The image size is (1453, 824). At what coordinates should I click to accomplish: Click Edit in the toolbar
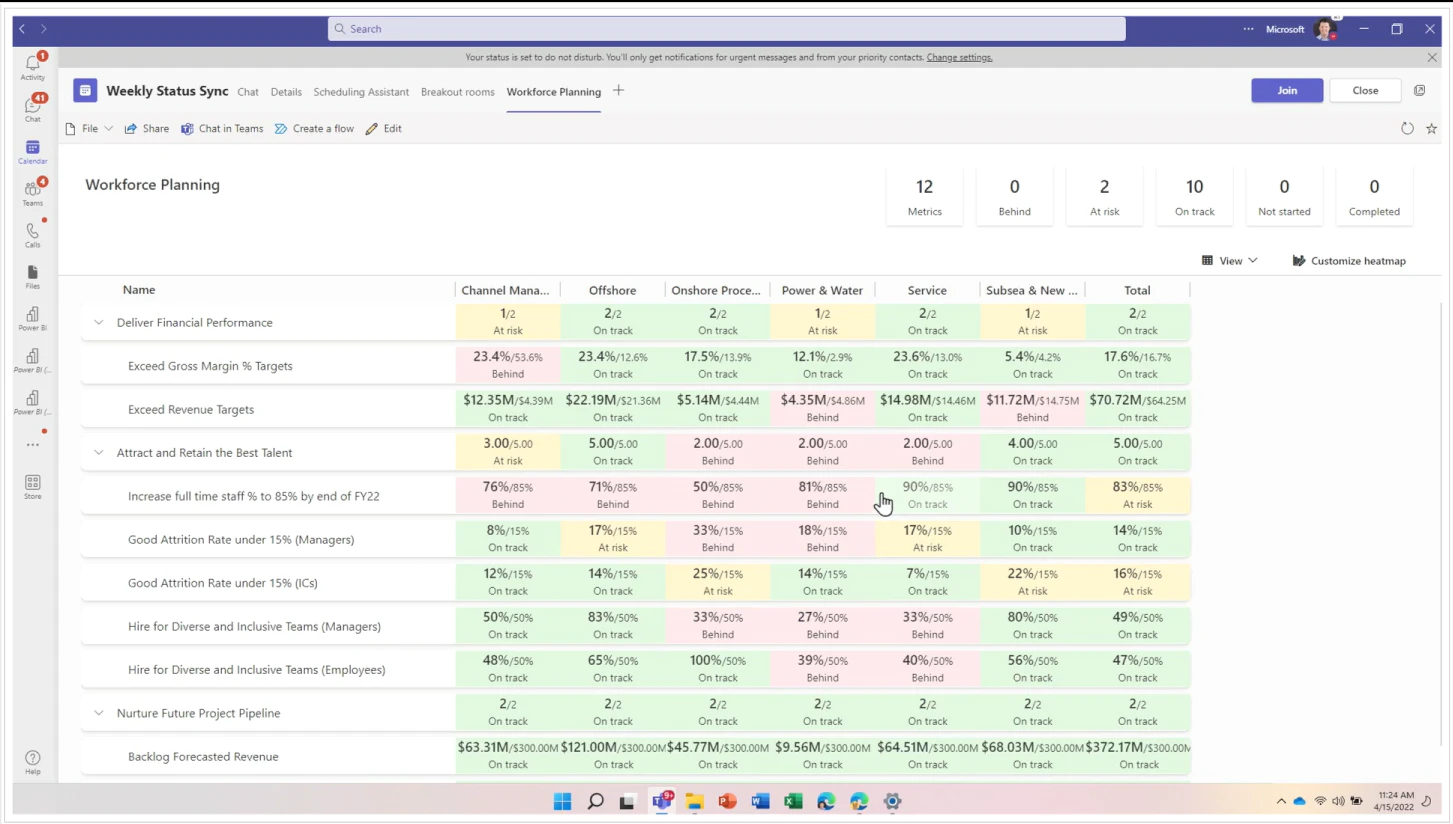pos(384,128)
